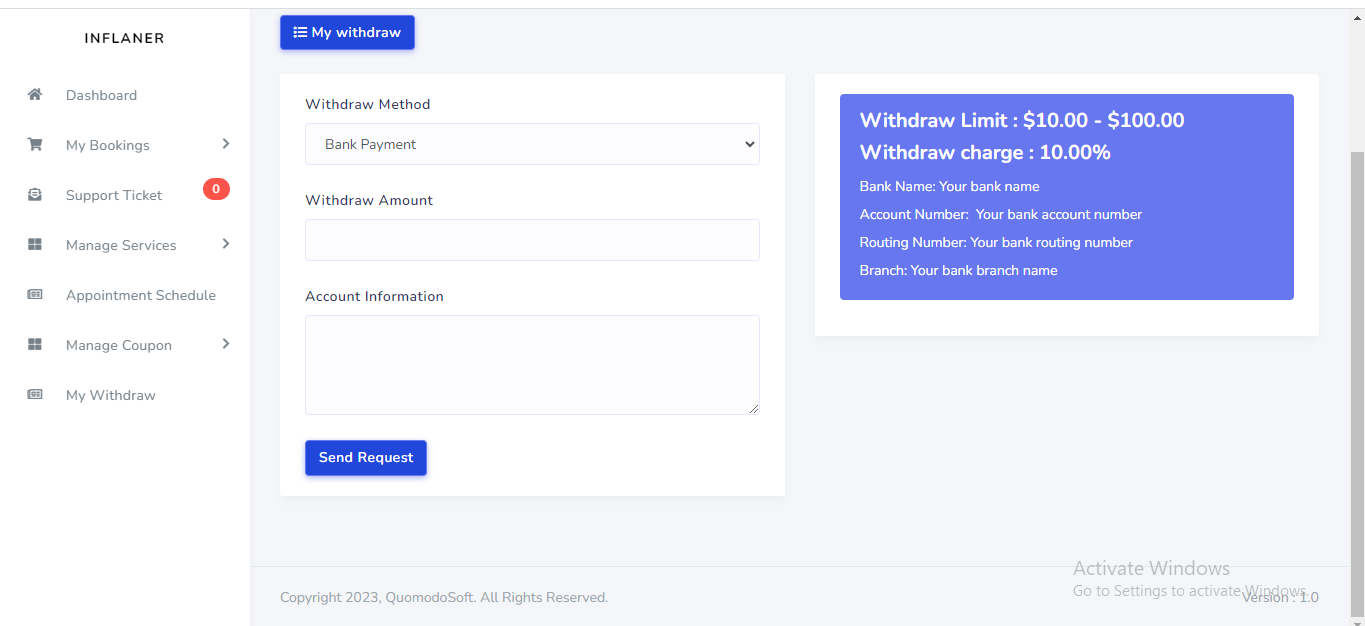The height and width of the screenshot is (626, 1365).
Task: Click the red Support Ticket count badge
Action: click(x=216, y=189)
